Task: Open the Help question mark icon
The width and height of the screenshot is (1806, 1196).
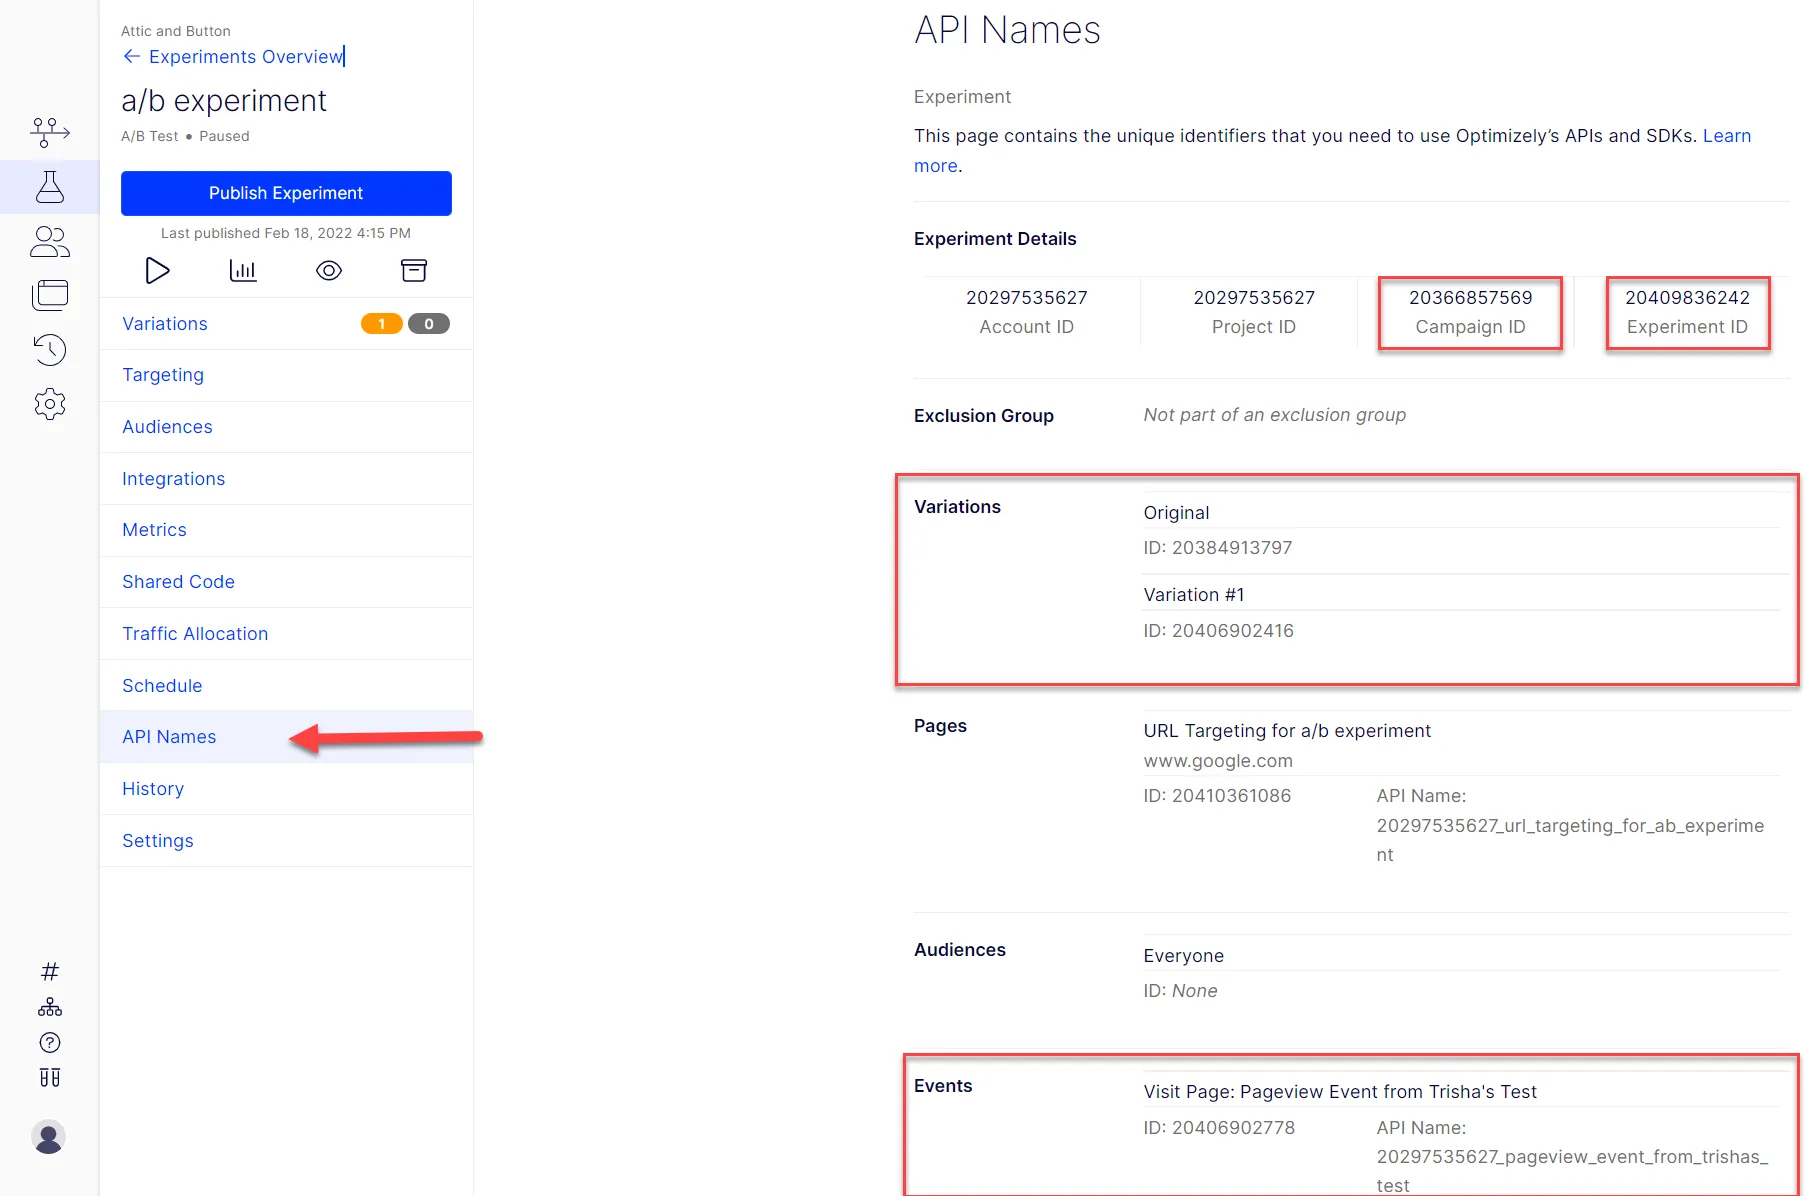Action: [x=50, y=1043]
